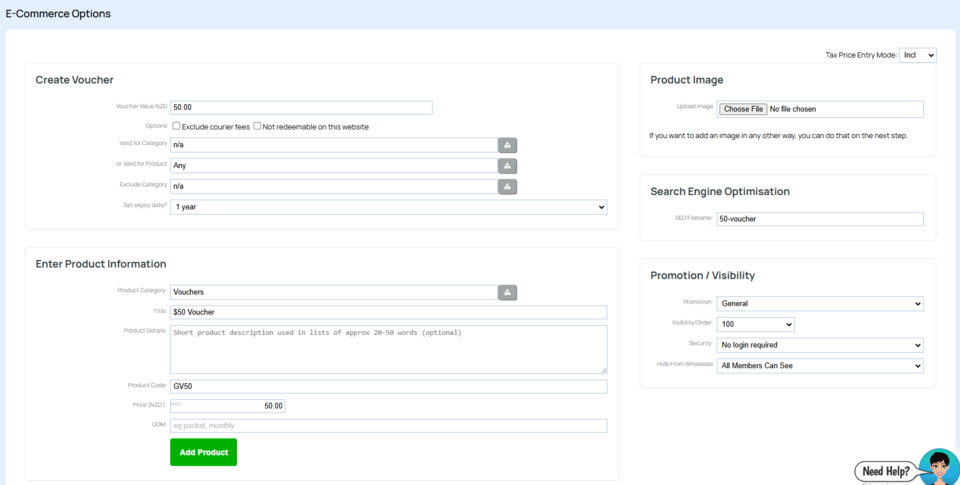This screenshot has width=960, height=485.
Task: Expand Security No login required dropdown
Action: pos(820,345)
